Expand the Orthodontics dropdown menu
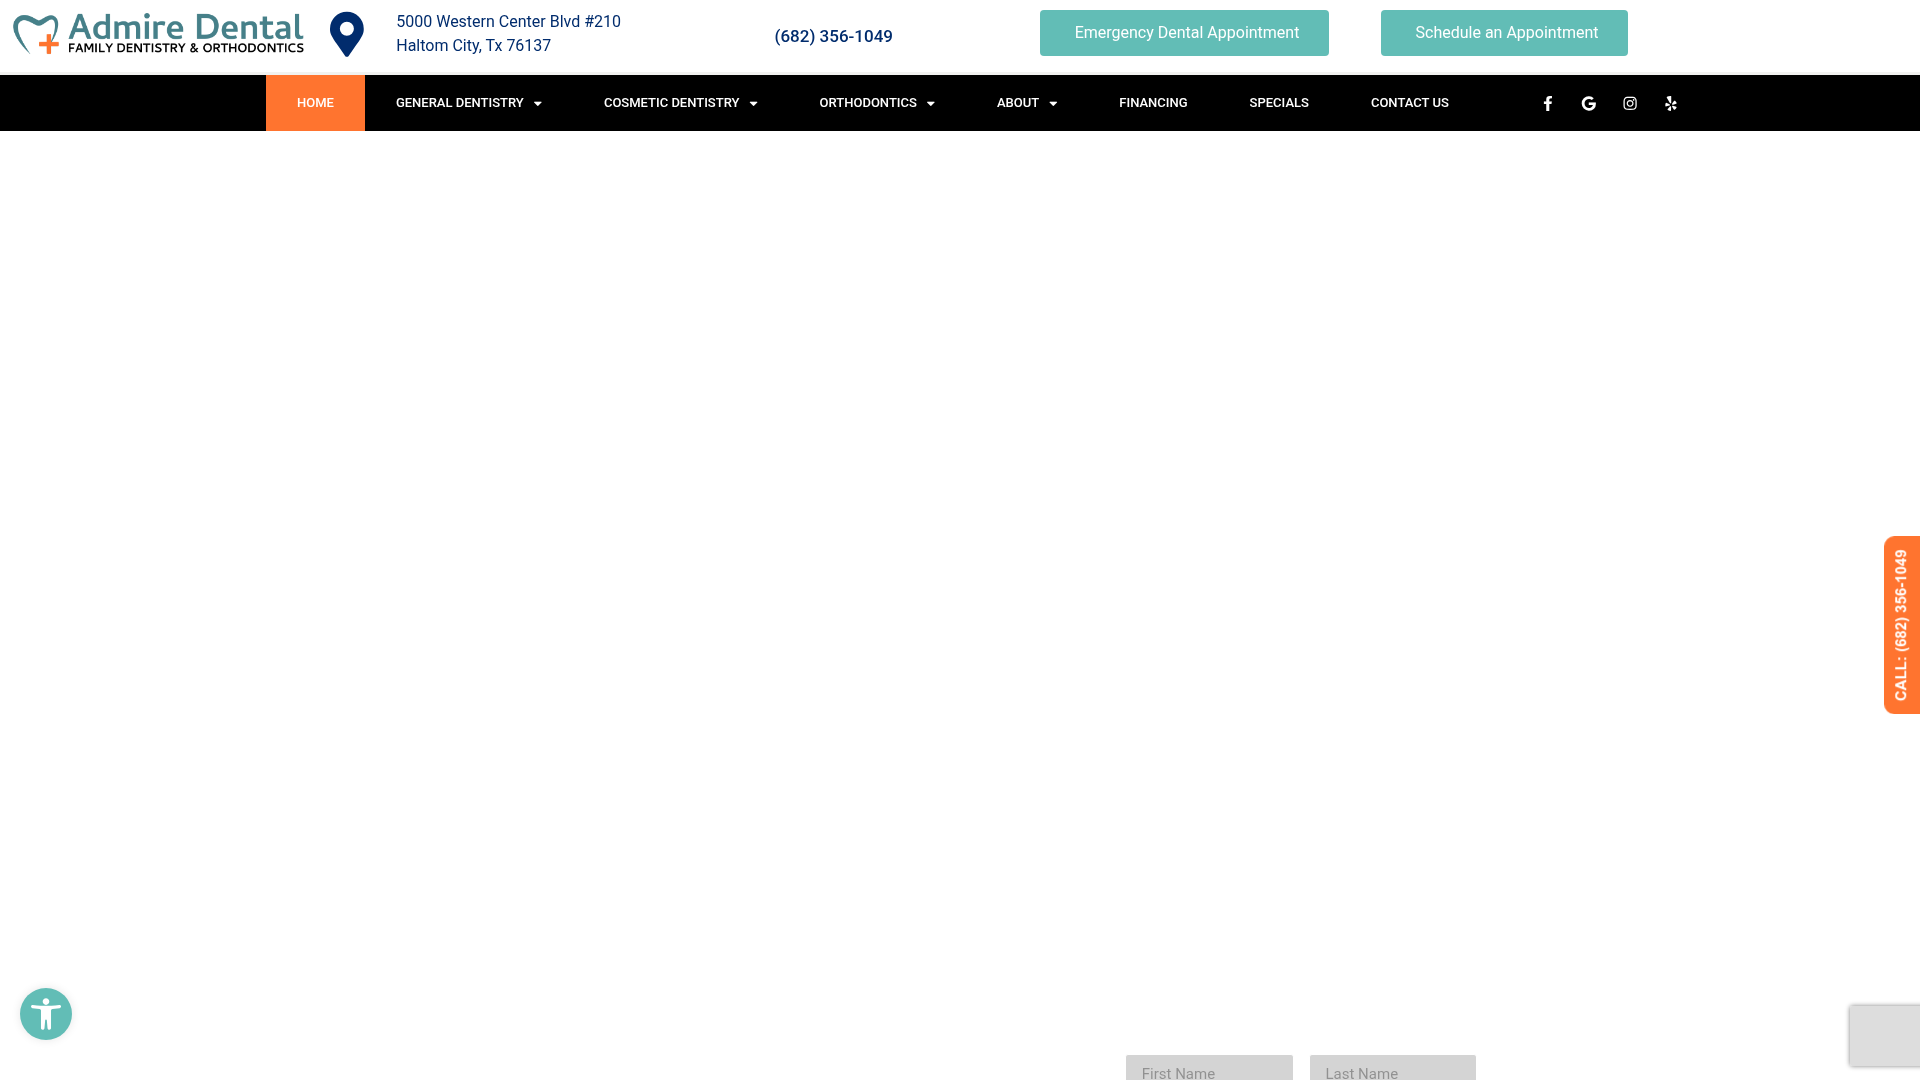Viewport: 1920px width, 1080px height. [876, 103]
